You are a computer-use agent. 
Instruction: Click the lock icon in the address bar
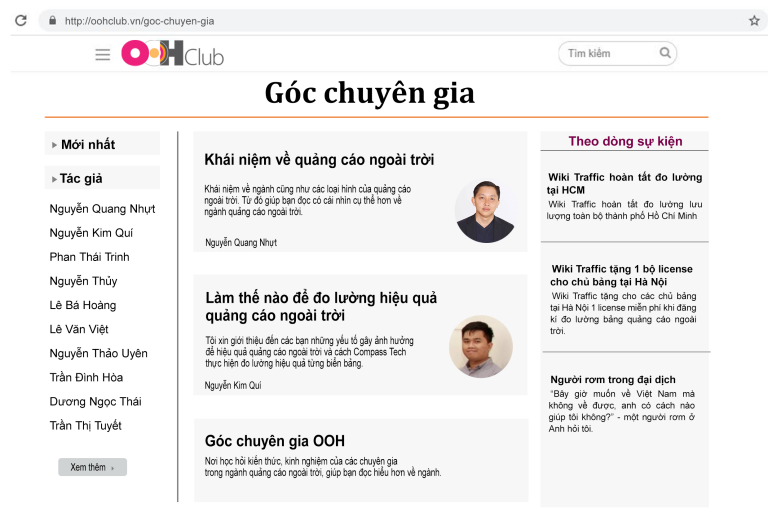(x=51, y=20)
